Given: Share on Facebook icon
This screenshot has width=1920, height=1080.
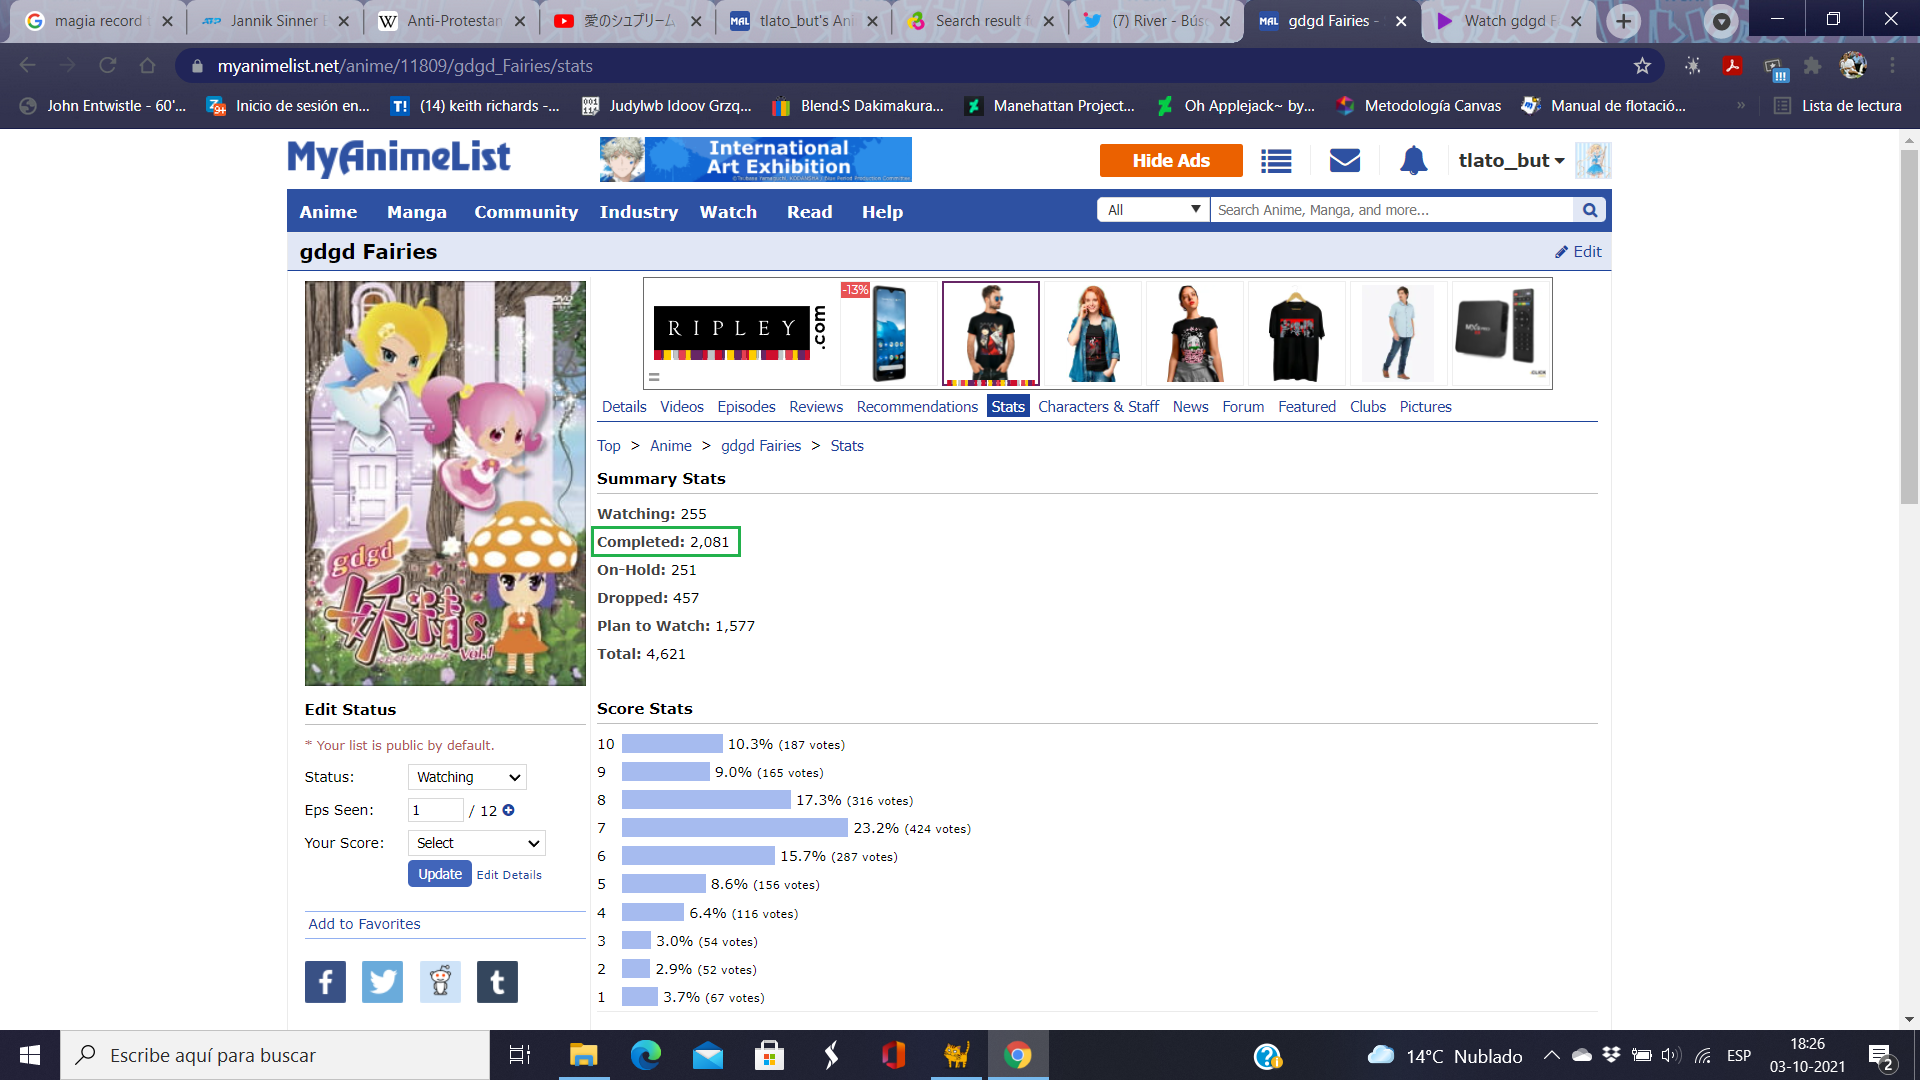Looking at the screenshot, I should pyautogui.click(x=325, y=982).
